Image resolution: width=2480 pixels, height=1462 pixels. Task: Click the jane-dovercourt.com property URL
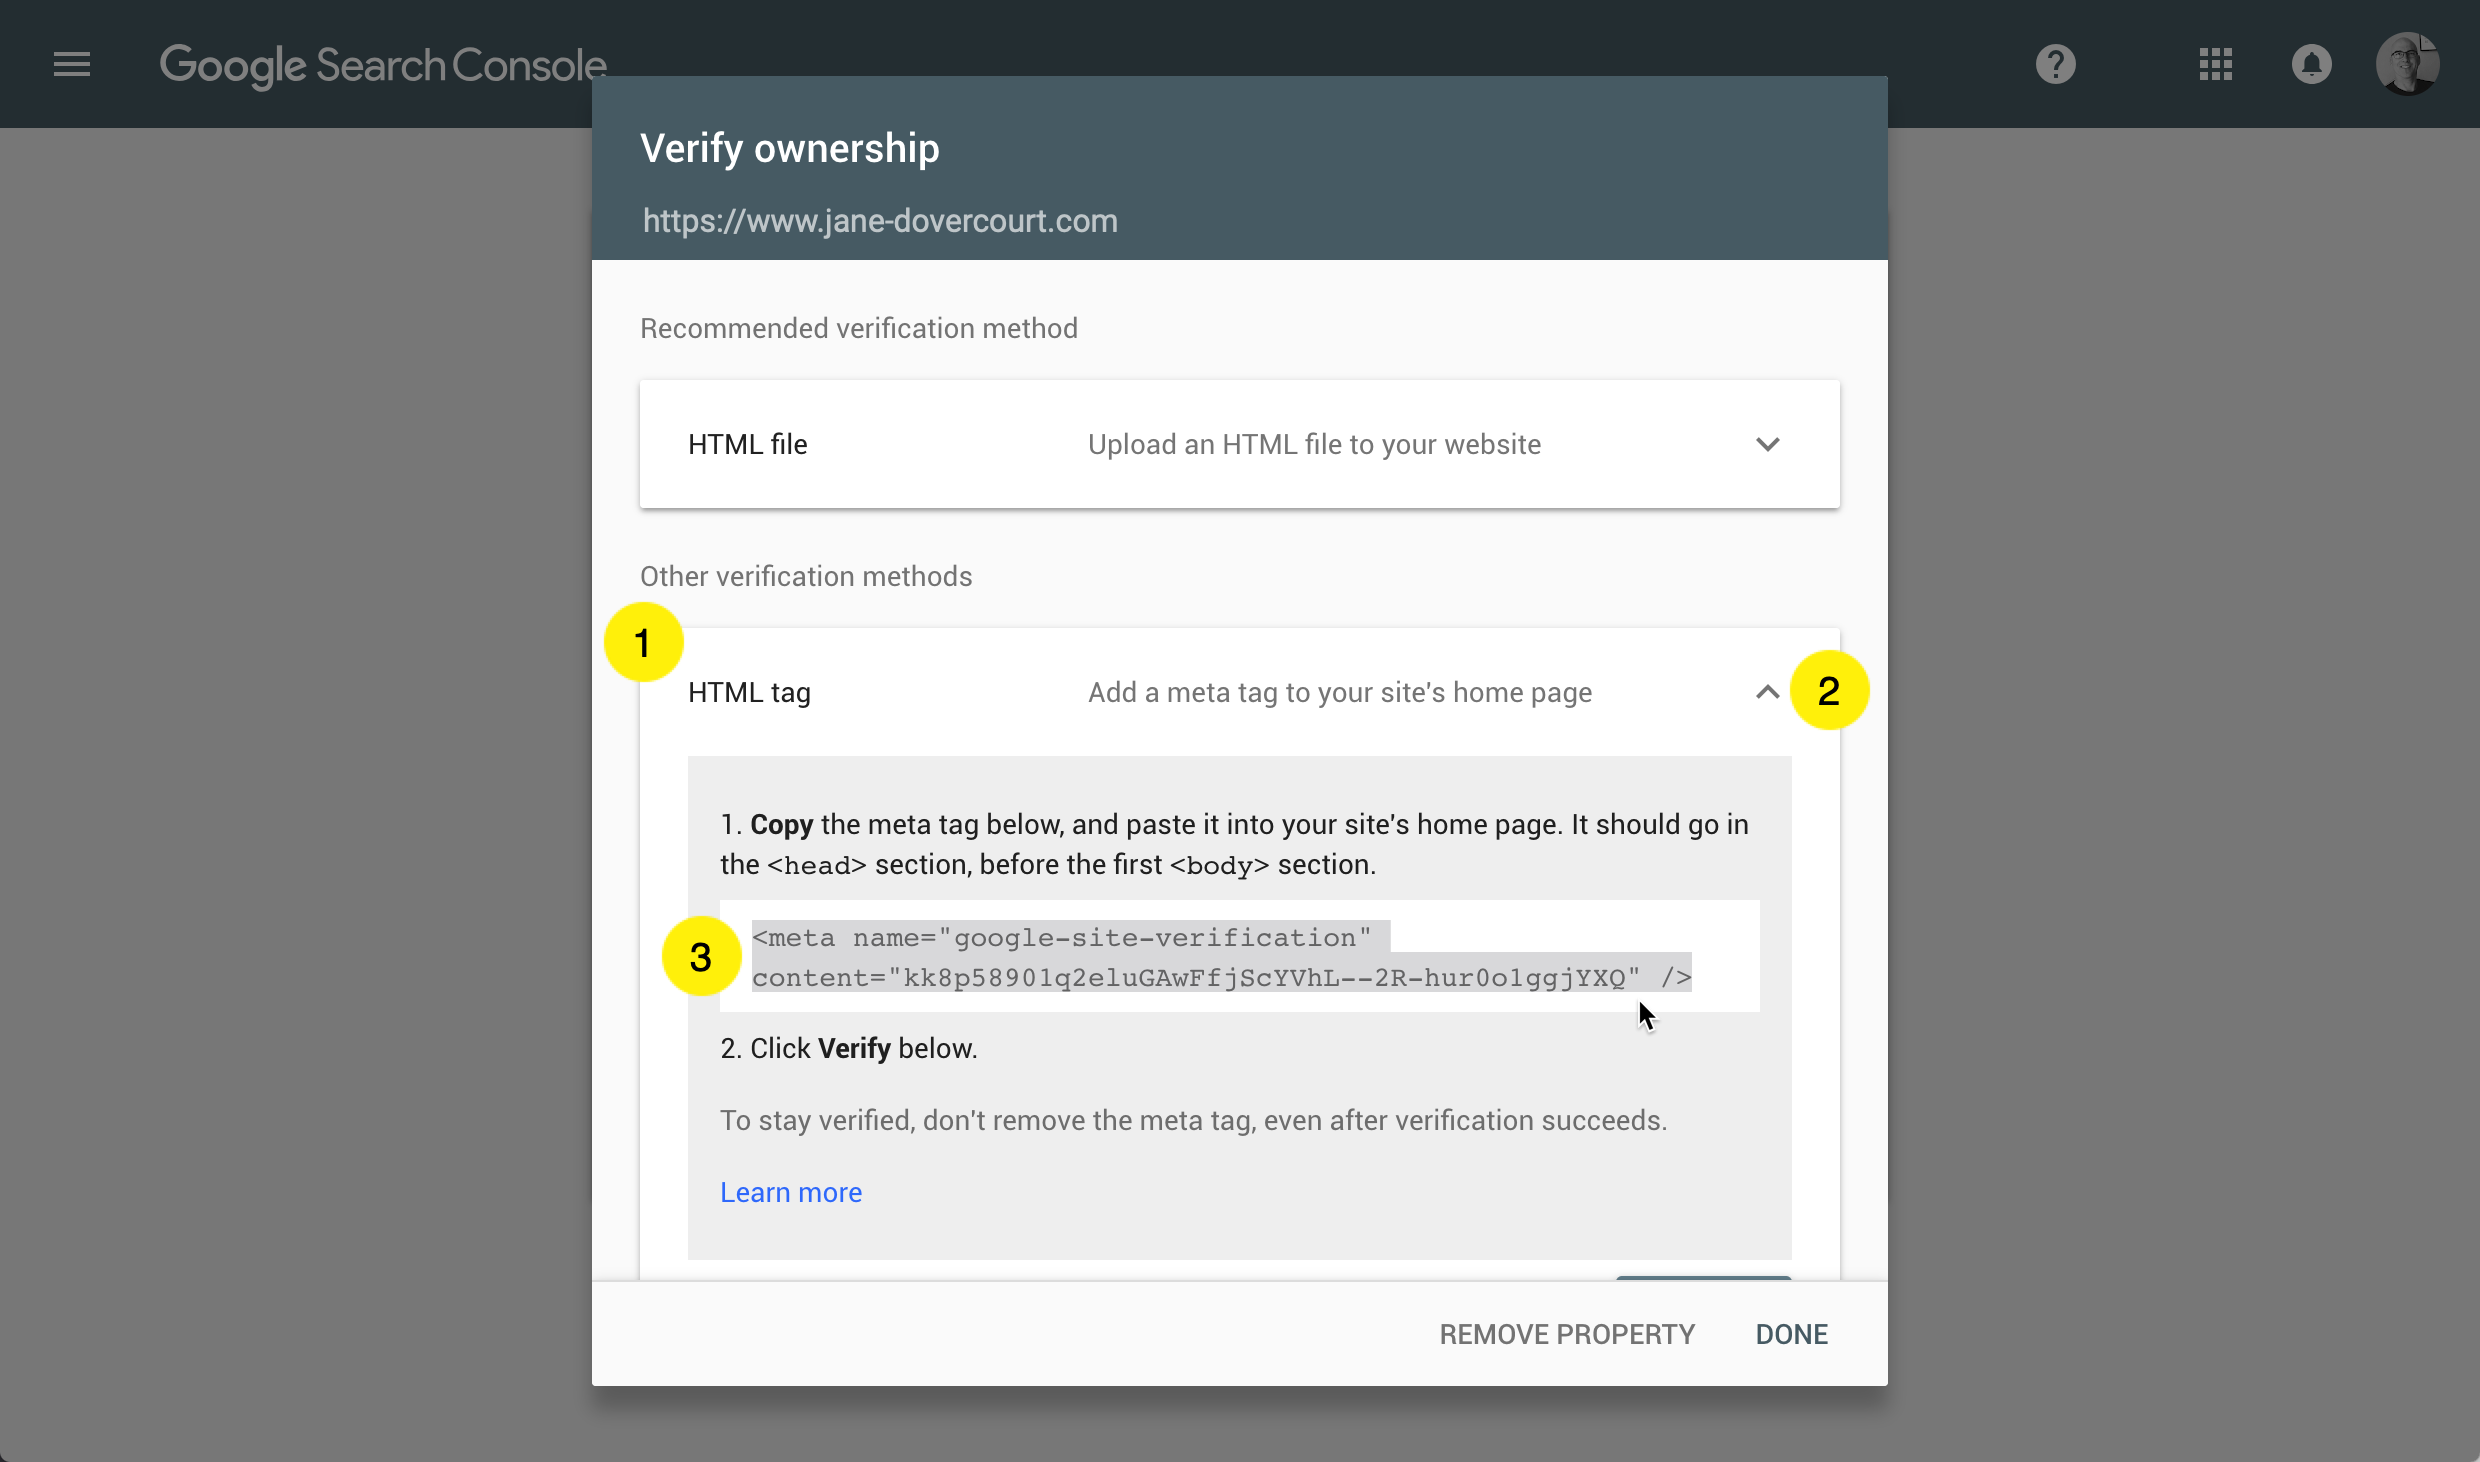tap(879, 220)
